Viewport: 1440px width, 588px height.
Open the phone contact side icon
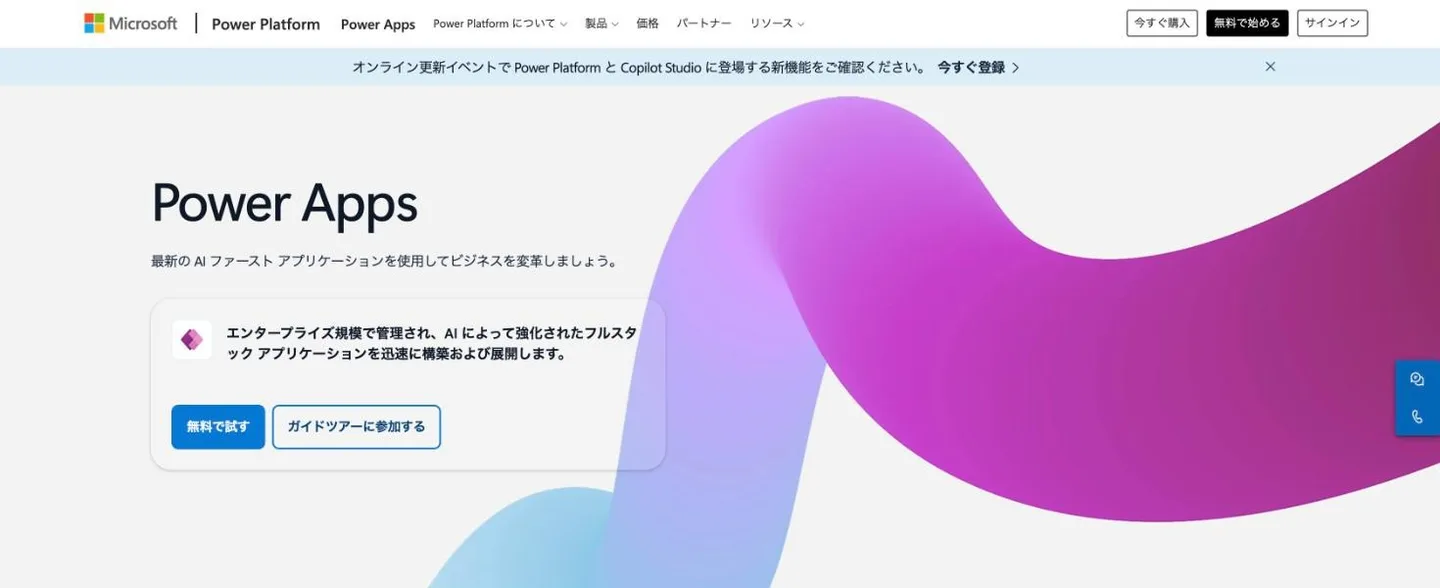(1417, 417)
